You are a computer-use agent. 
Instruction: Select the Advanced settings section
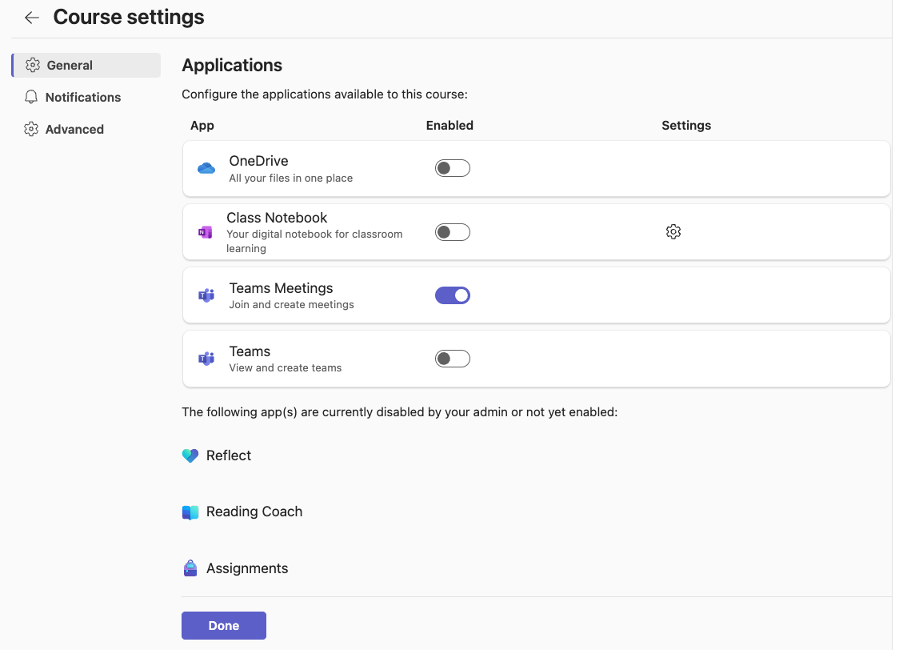point(75,129)
